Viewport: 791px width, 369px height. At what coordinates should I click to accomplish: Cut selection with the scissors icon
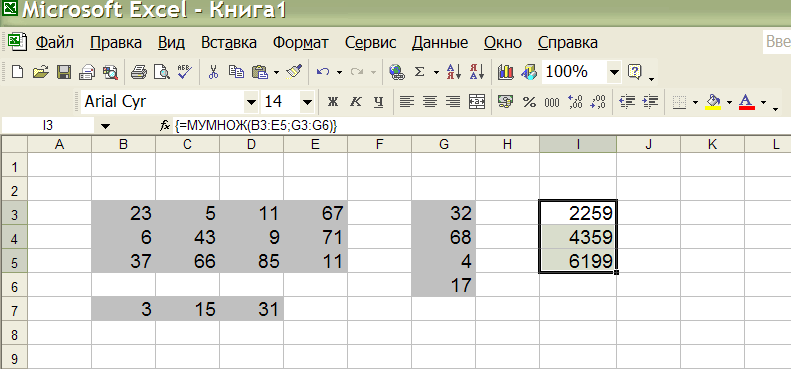pyautogui.click(x=213, y=72)
